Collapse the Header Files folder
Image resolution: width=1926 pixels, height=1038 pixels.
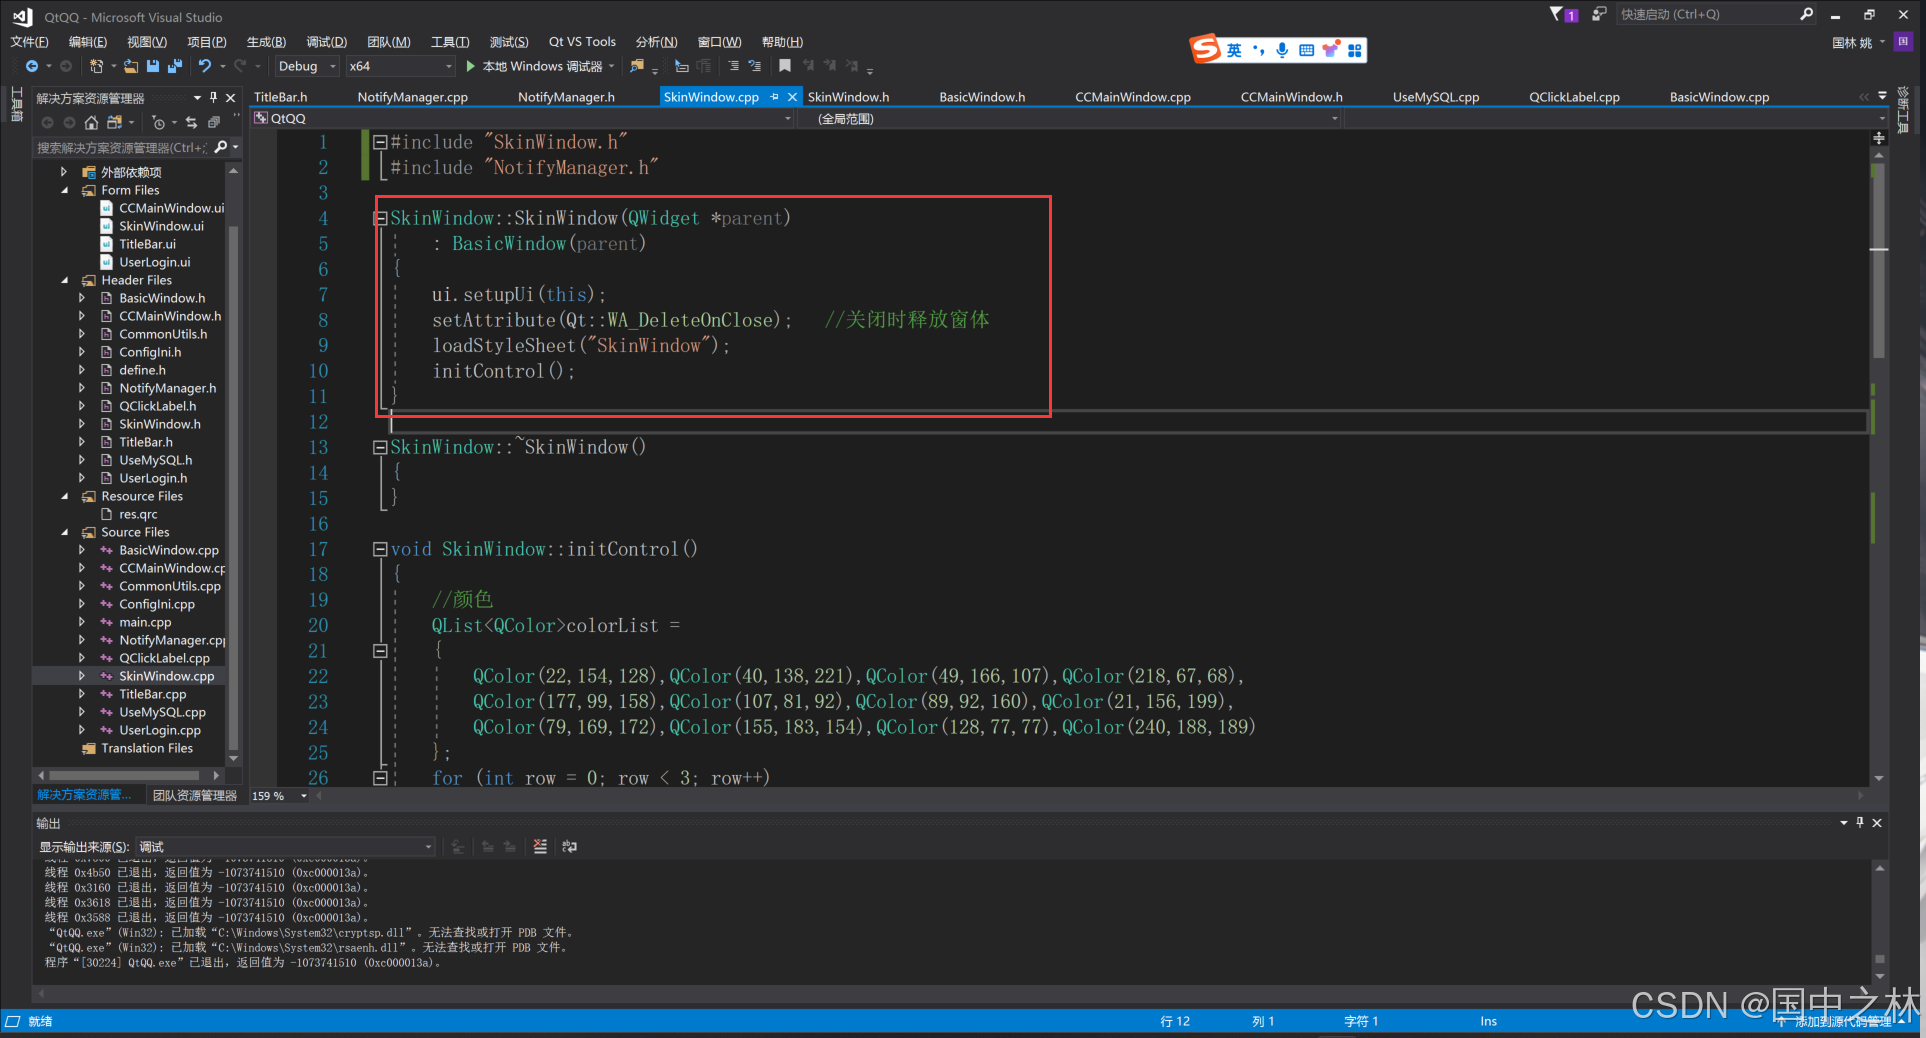pyautogui.click(x=65, y=280)
